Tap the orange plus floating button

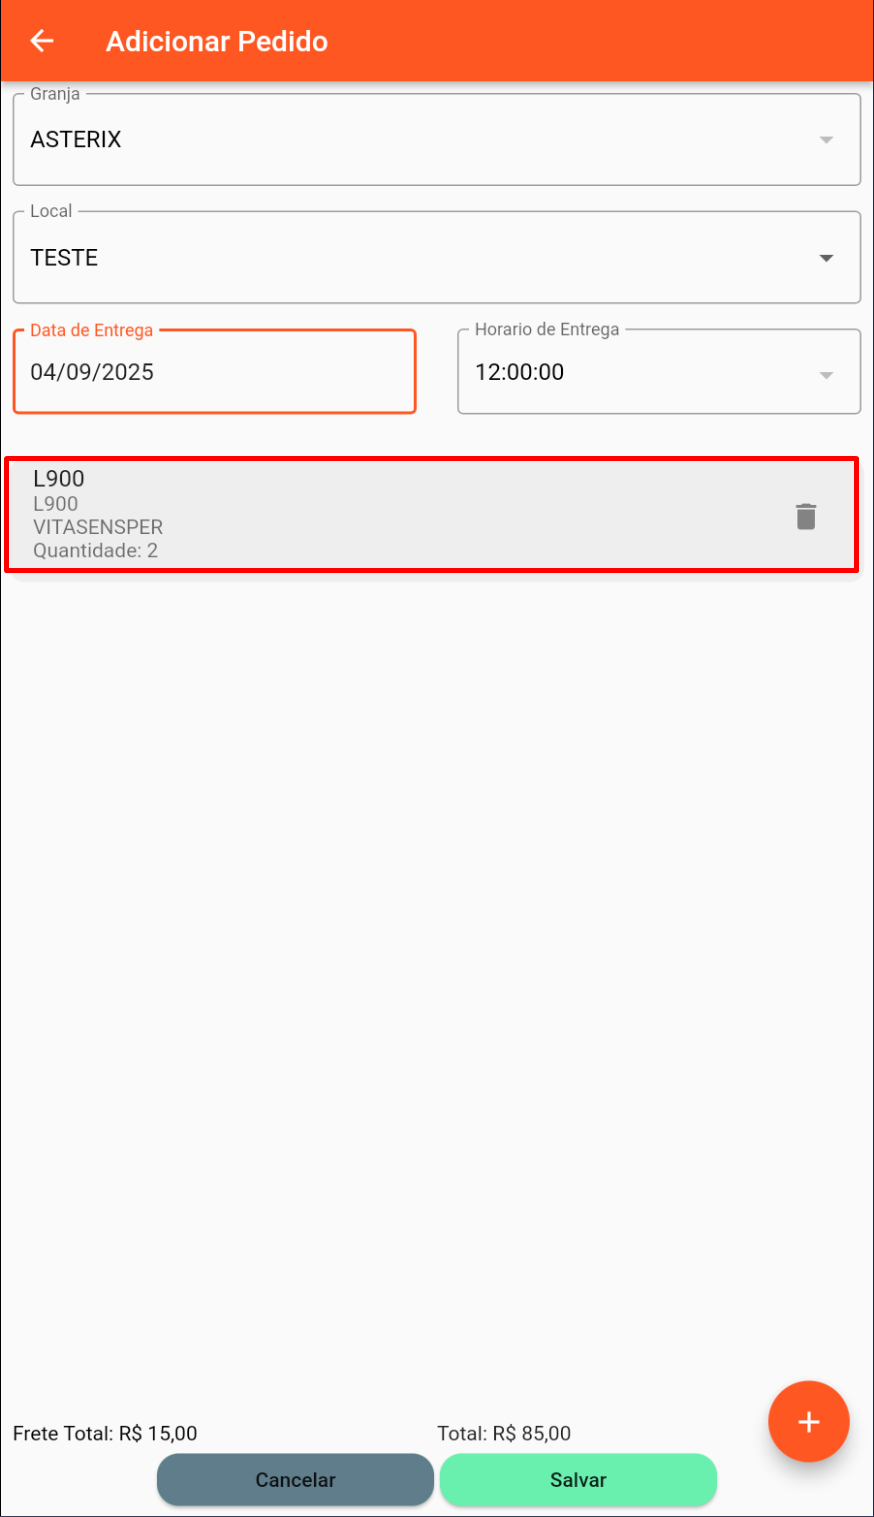pos(808,1422)
